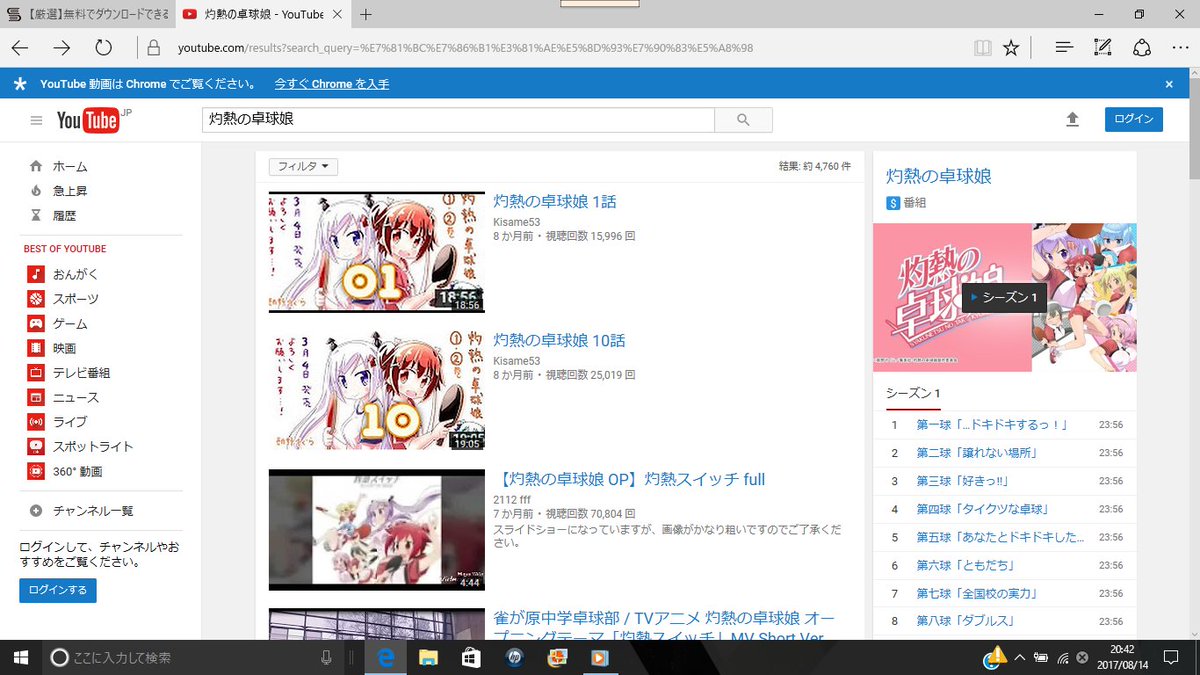Open video 灼熱の卓球娘 1話
Screen dimensions: 1200x675
pos(555,201)
